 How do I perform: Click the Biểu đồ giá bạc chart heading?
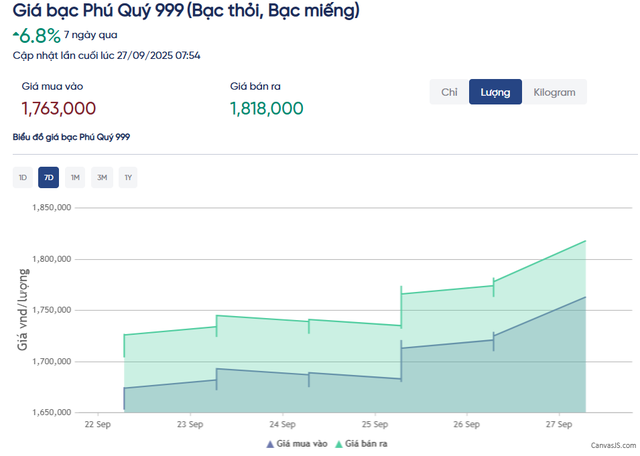71,136
